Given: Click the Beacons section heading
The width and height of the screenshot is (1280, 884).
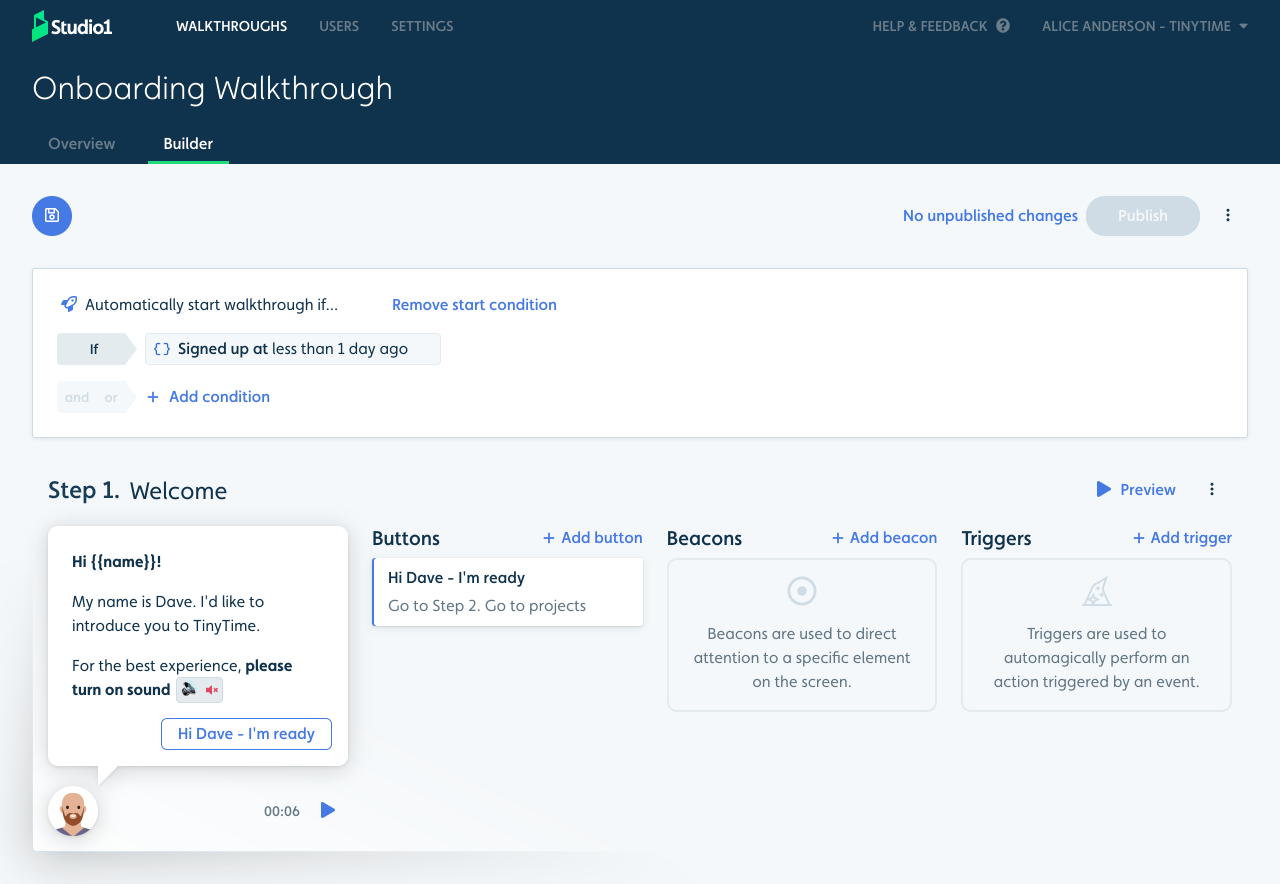Looking at the screenshot, I should tap(704, 538).
